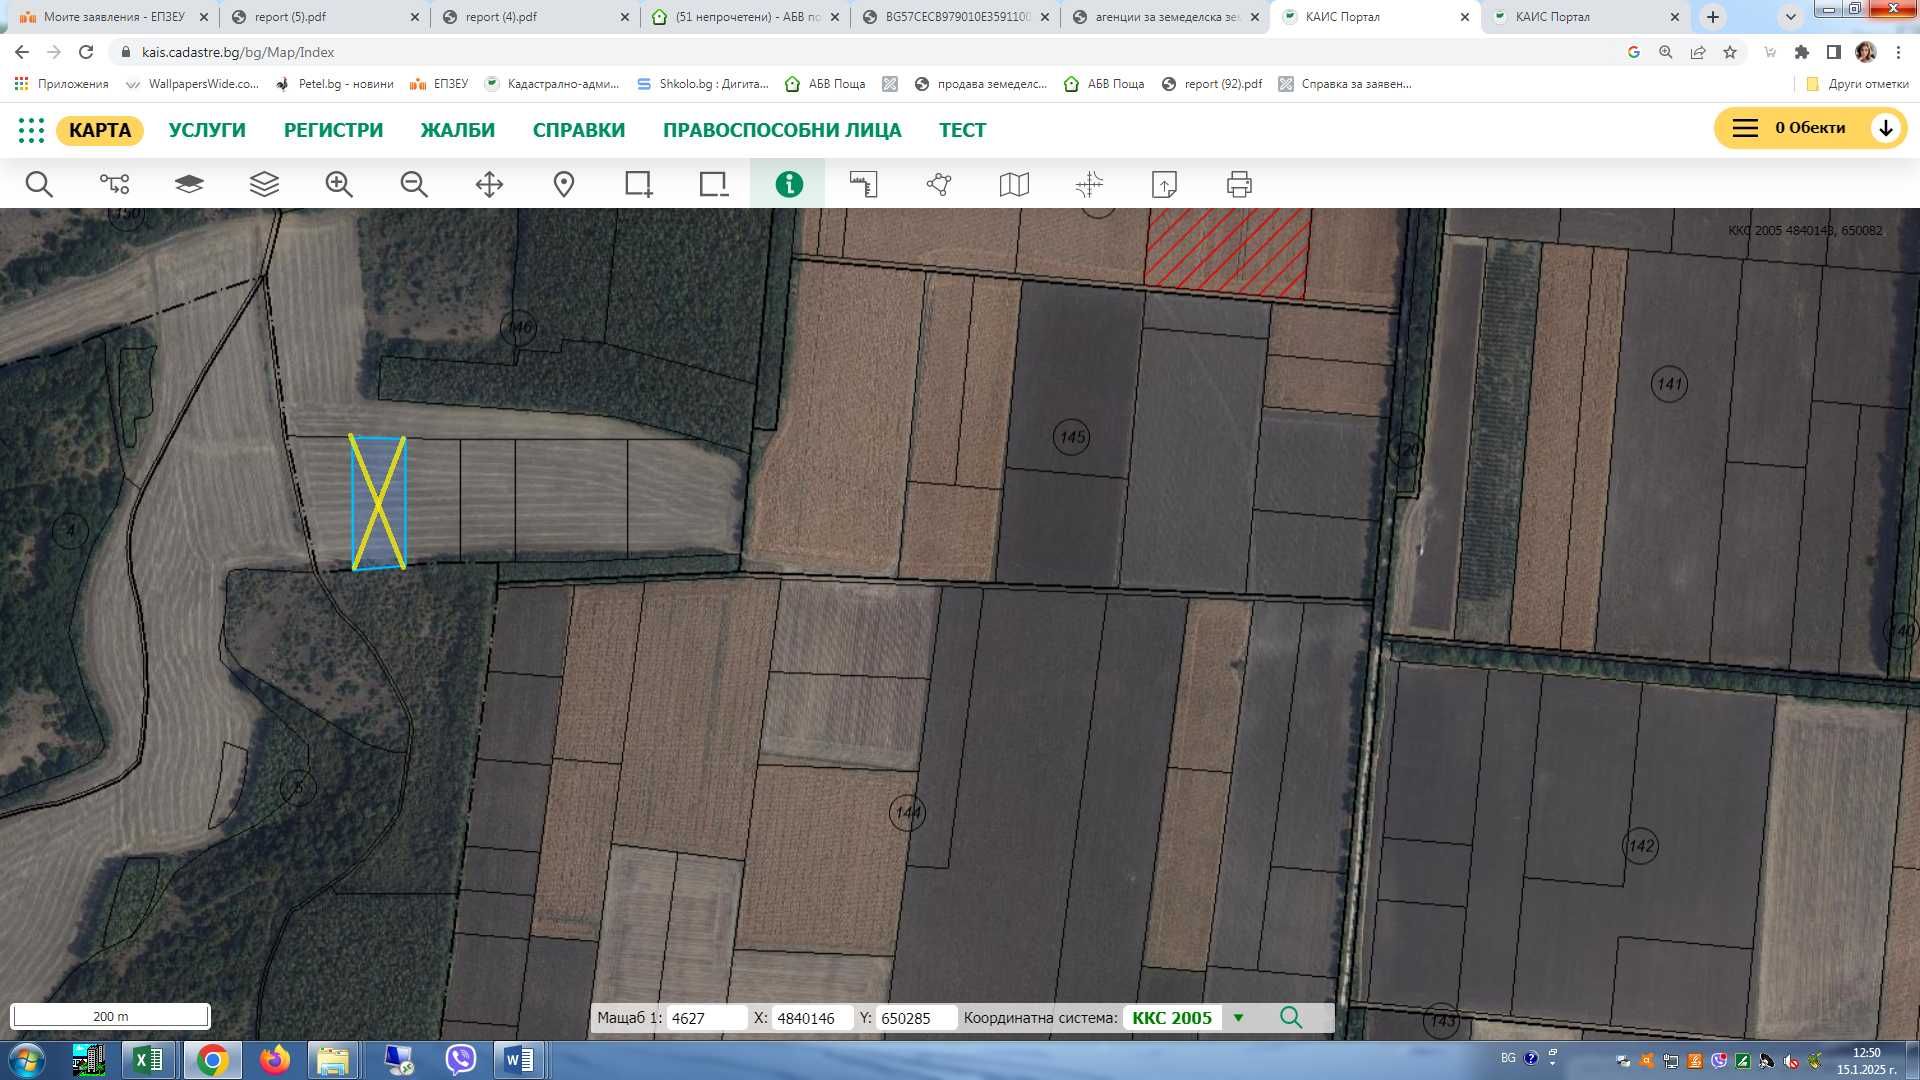Open Windows Start menu
The image size is (1920, 1080).
click(x=27, y=1060)
